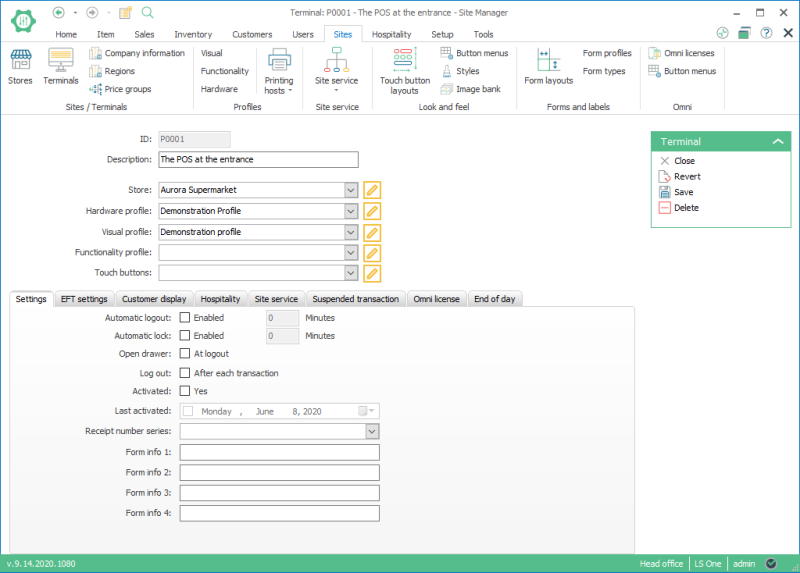The height and width of the screenshot is (573, 800).
Task: Click the Form info 1 text field
Action: tap(279, 452)
